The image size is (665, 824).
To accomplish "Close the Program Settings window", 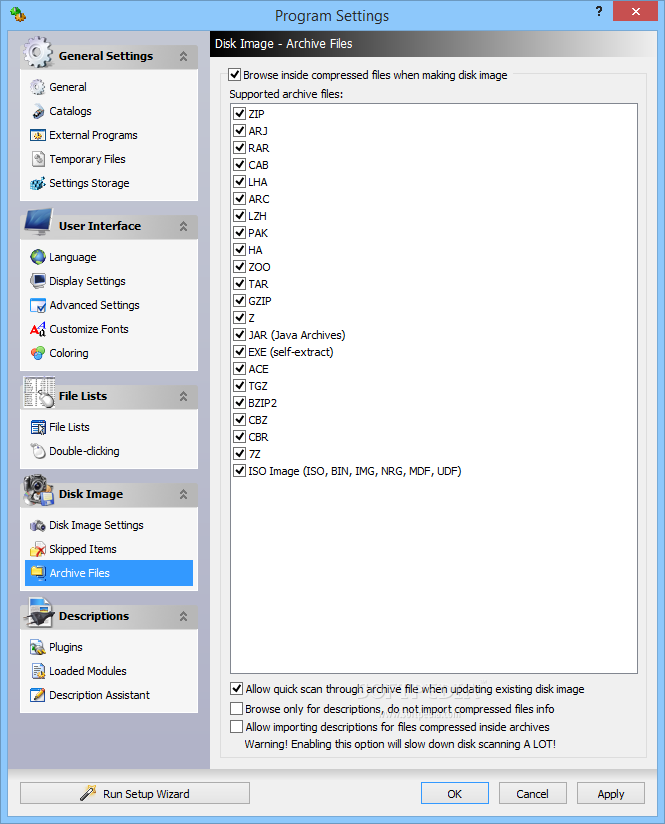I will point(636,11).
